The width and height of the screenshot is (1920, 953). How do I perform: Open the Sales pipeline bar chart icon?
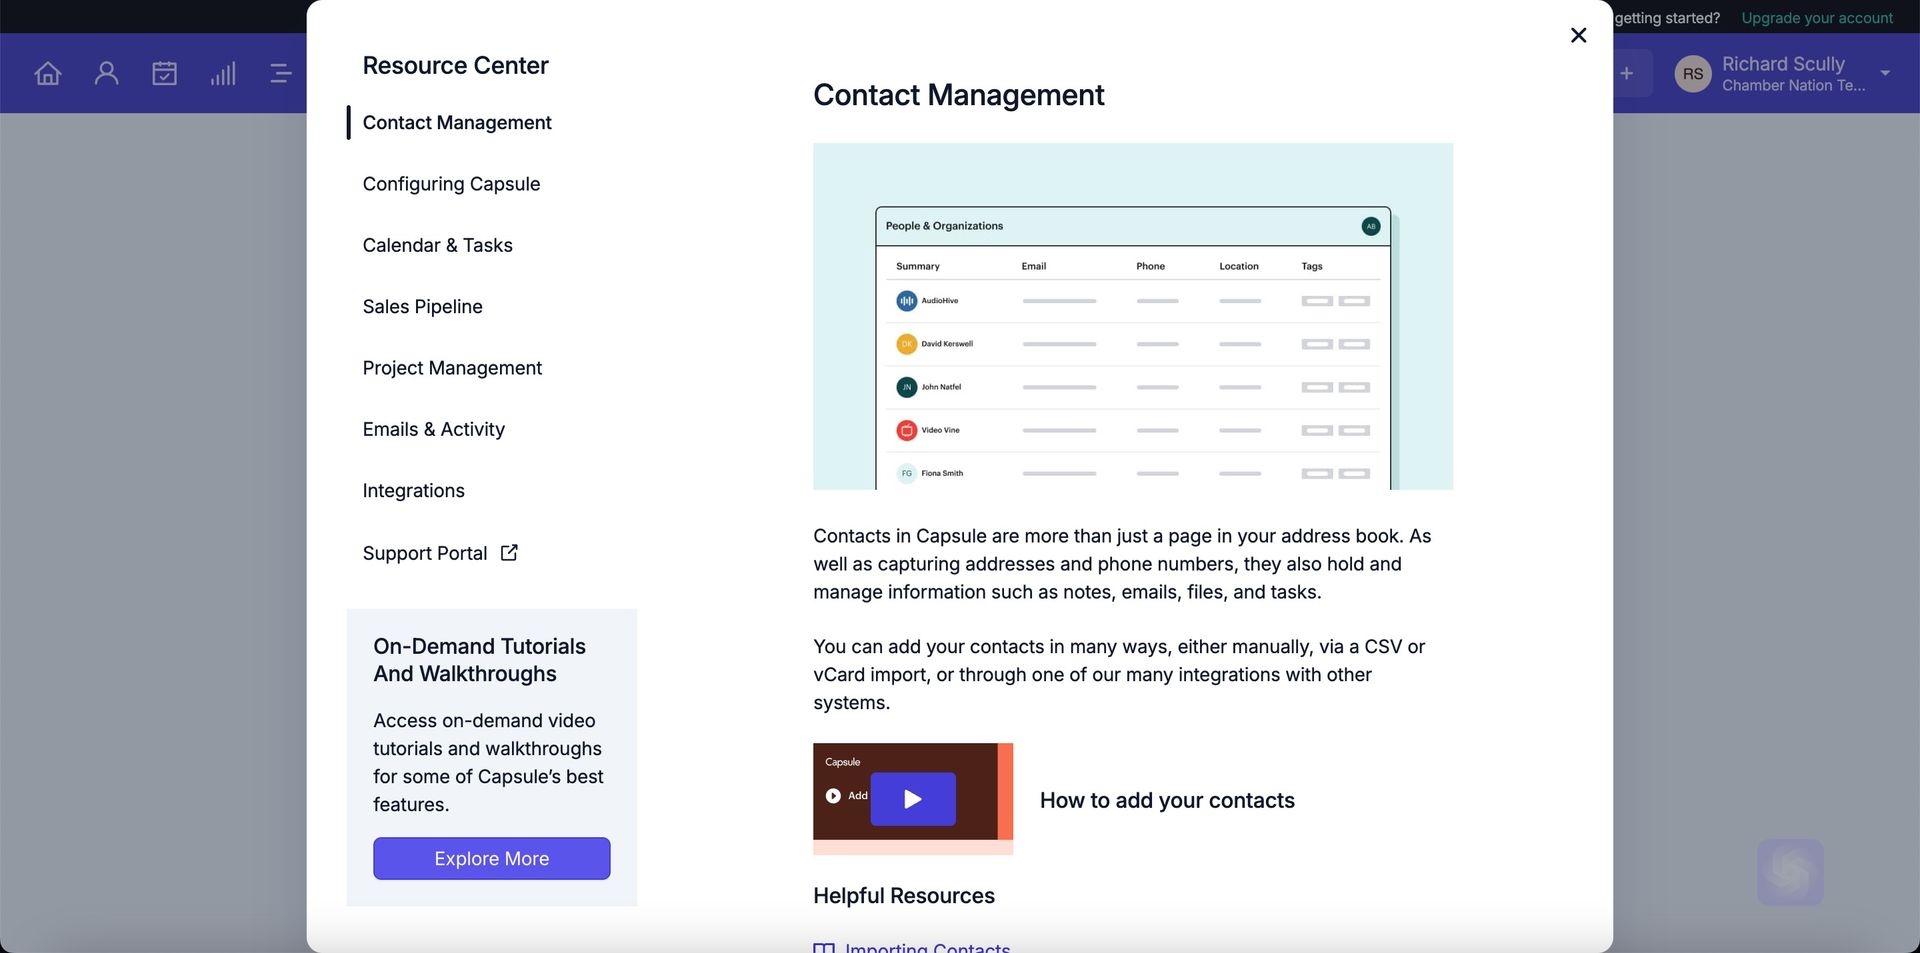click(223, 73)
